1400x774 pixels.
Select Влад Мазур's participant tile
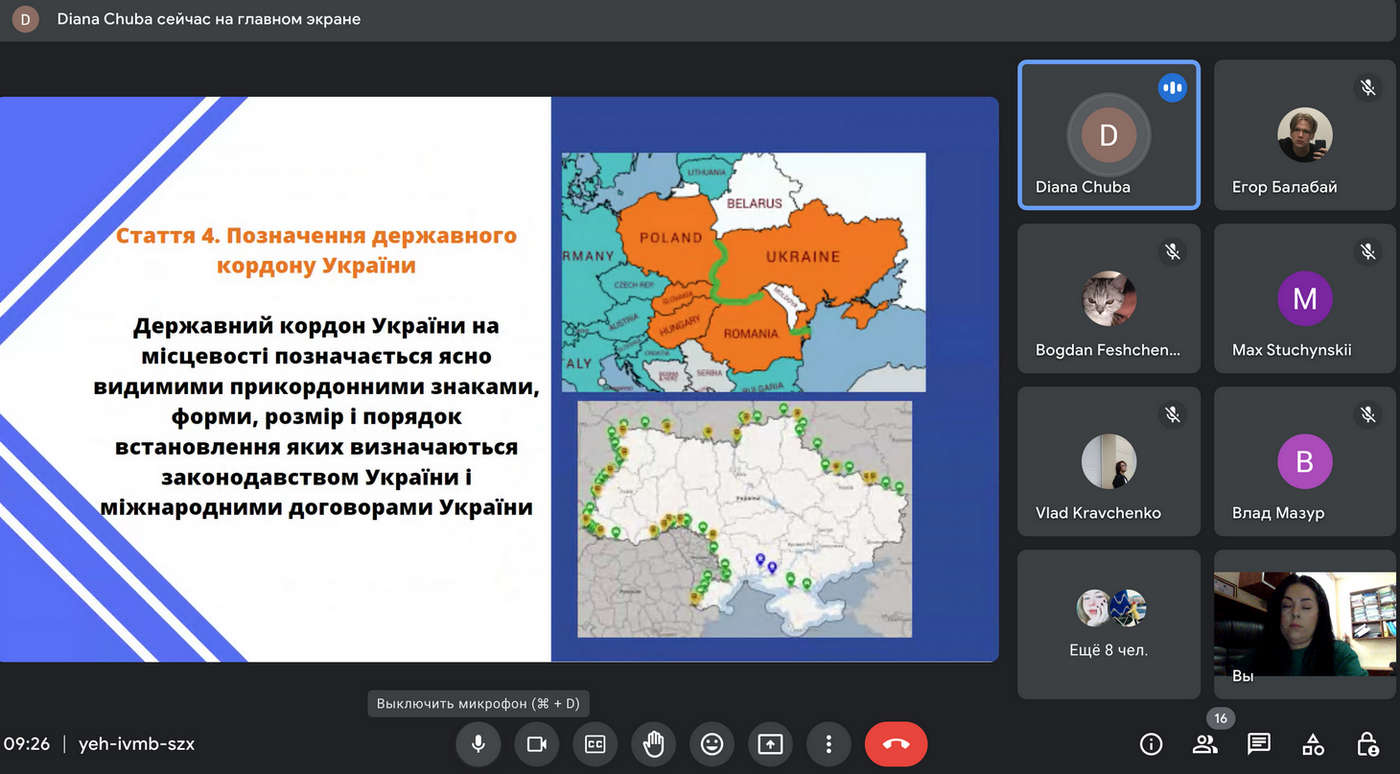1304,461
